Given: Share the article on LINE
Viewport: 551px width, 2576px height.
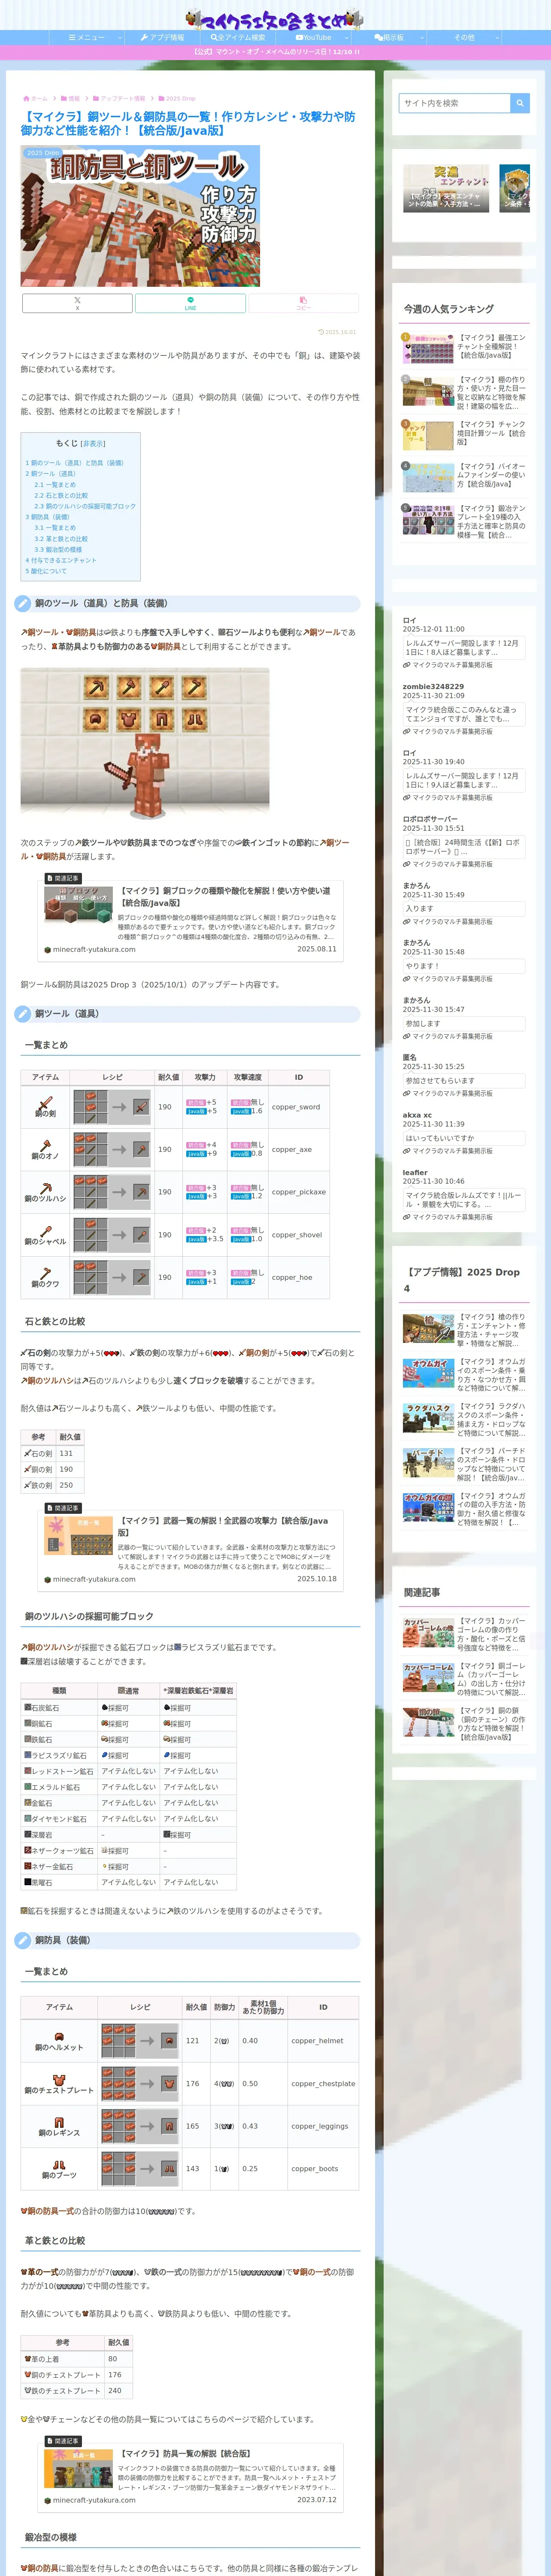Looking at the screenshot, I should point(190,303).
